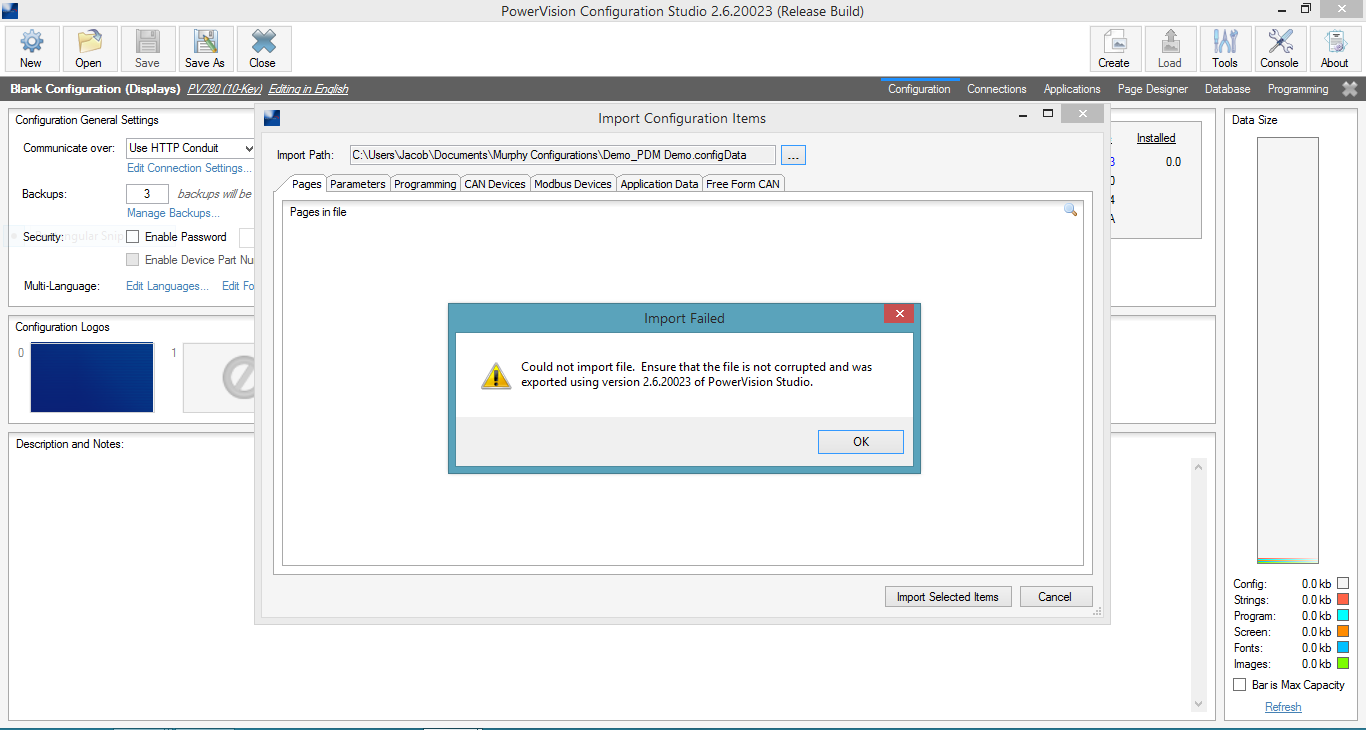This screenshot has height=730, width=1366.
Task: Select configuration logo 1 placeholder thumbnail
Action: (x=219, y=377)
